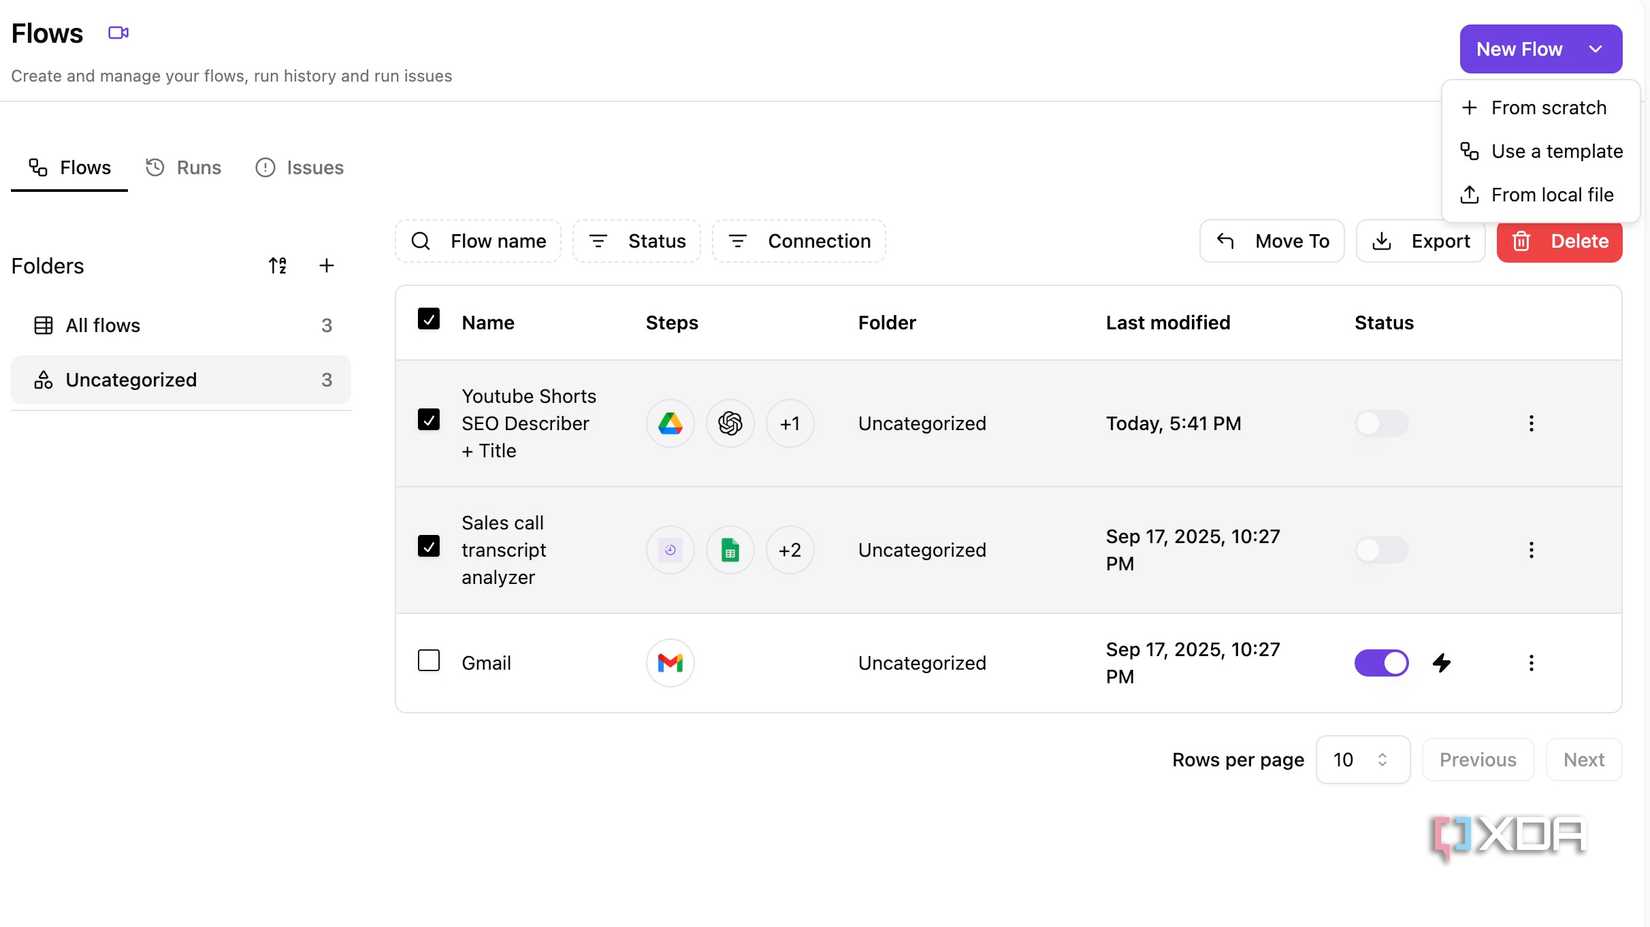Click the sort folders icon in the sidebar
The width and height of the screenshot is (1650, 927).
[x=277, y=265]
